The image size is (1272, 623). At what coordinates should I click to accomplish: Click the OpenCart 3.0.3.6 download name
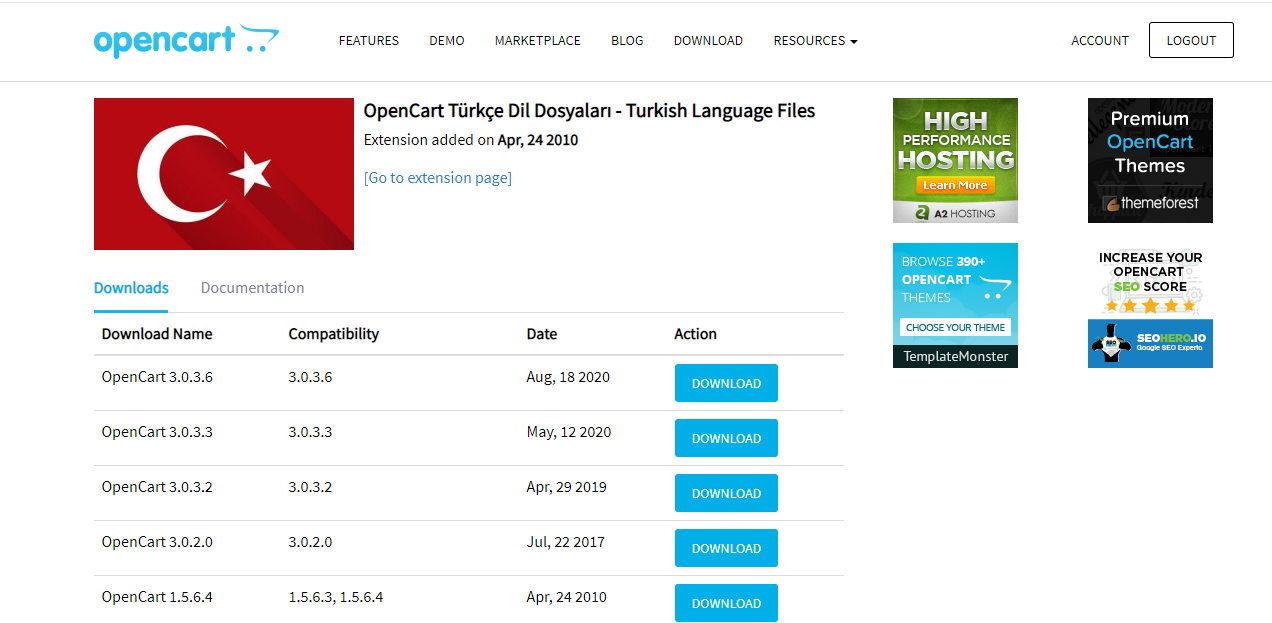157,377
